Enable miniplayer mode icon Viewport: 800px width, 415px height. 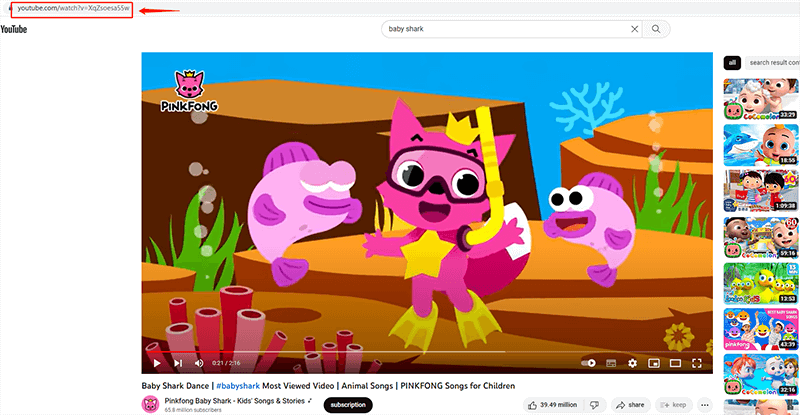click(654, 363)
